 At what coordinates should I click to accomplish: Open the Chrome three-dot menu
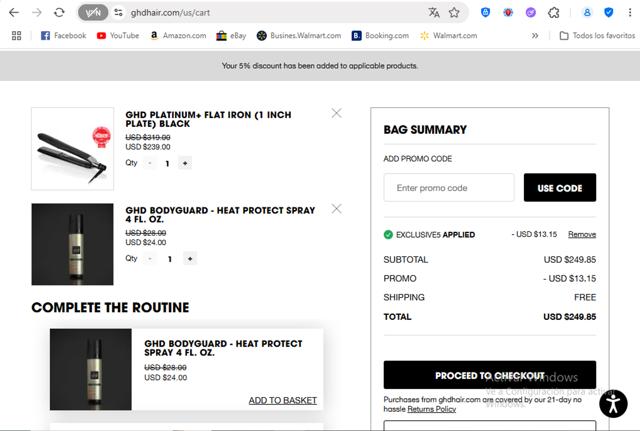point(630,13)
